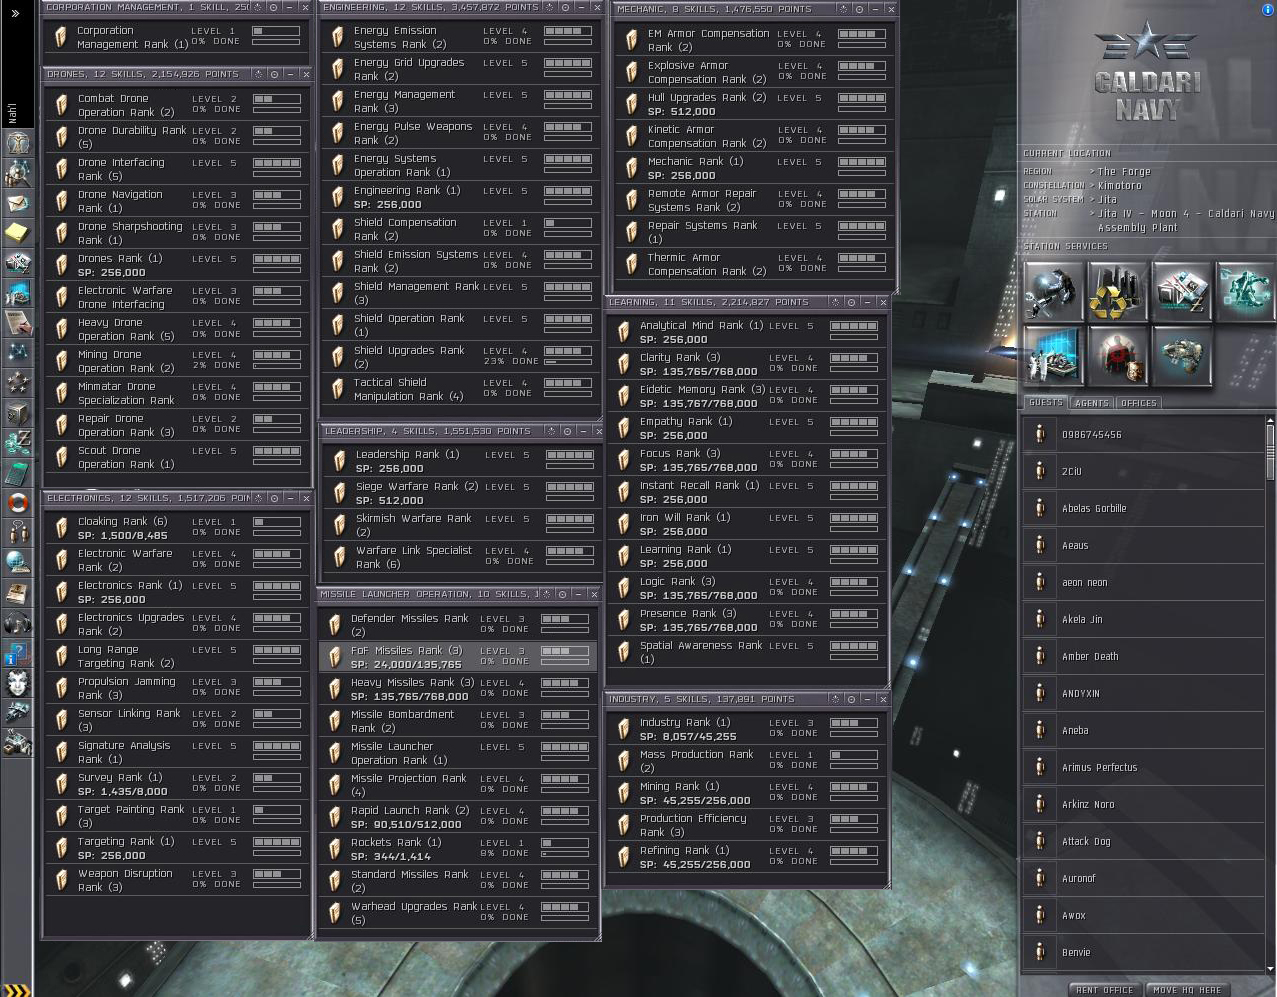Open the yellow Notepad icon in the sidebar
Viewport: 1277px width, 997px height.
click(x=17, y=233)
